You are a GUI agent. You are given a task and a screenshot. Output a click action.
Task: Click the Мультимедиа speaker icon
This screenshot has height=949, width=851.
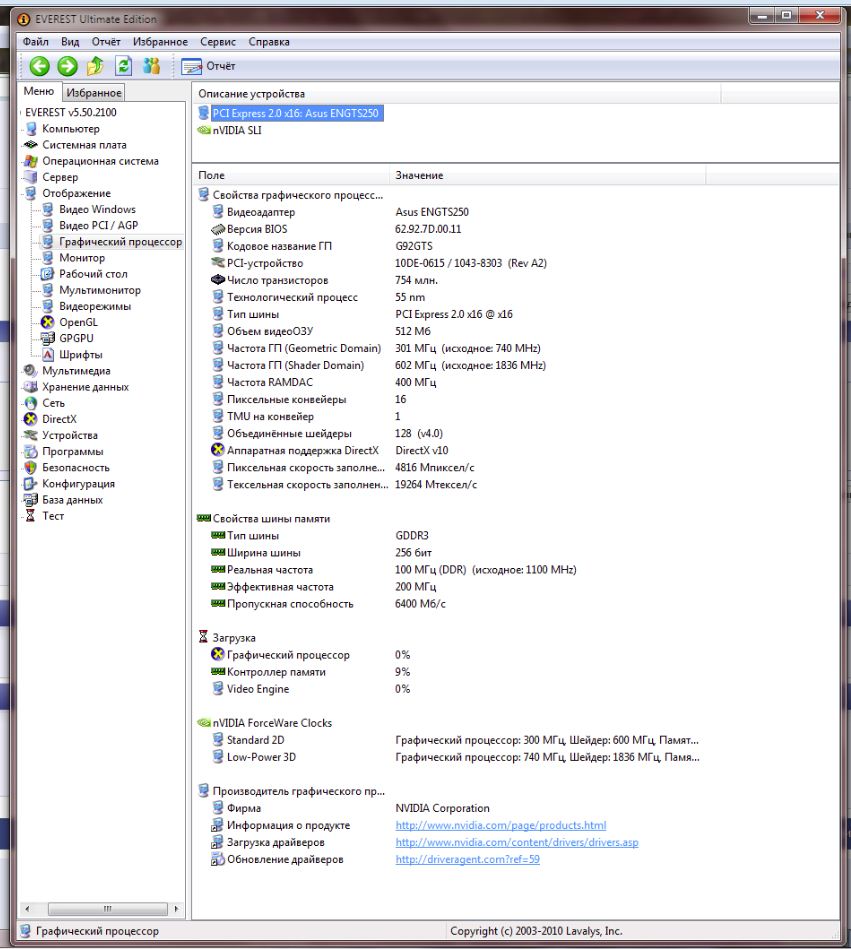click(30, 370)
